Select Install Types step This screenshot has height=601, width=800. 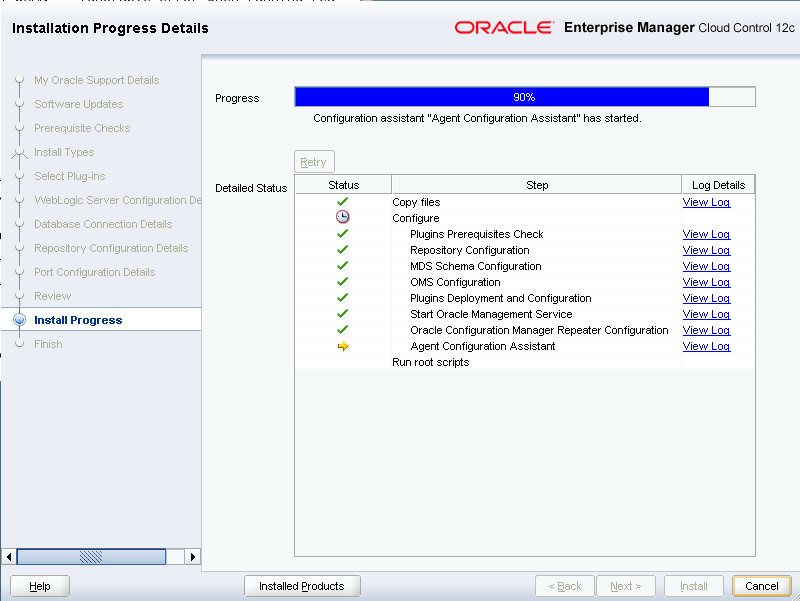[x=64, y=152]
